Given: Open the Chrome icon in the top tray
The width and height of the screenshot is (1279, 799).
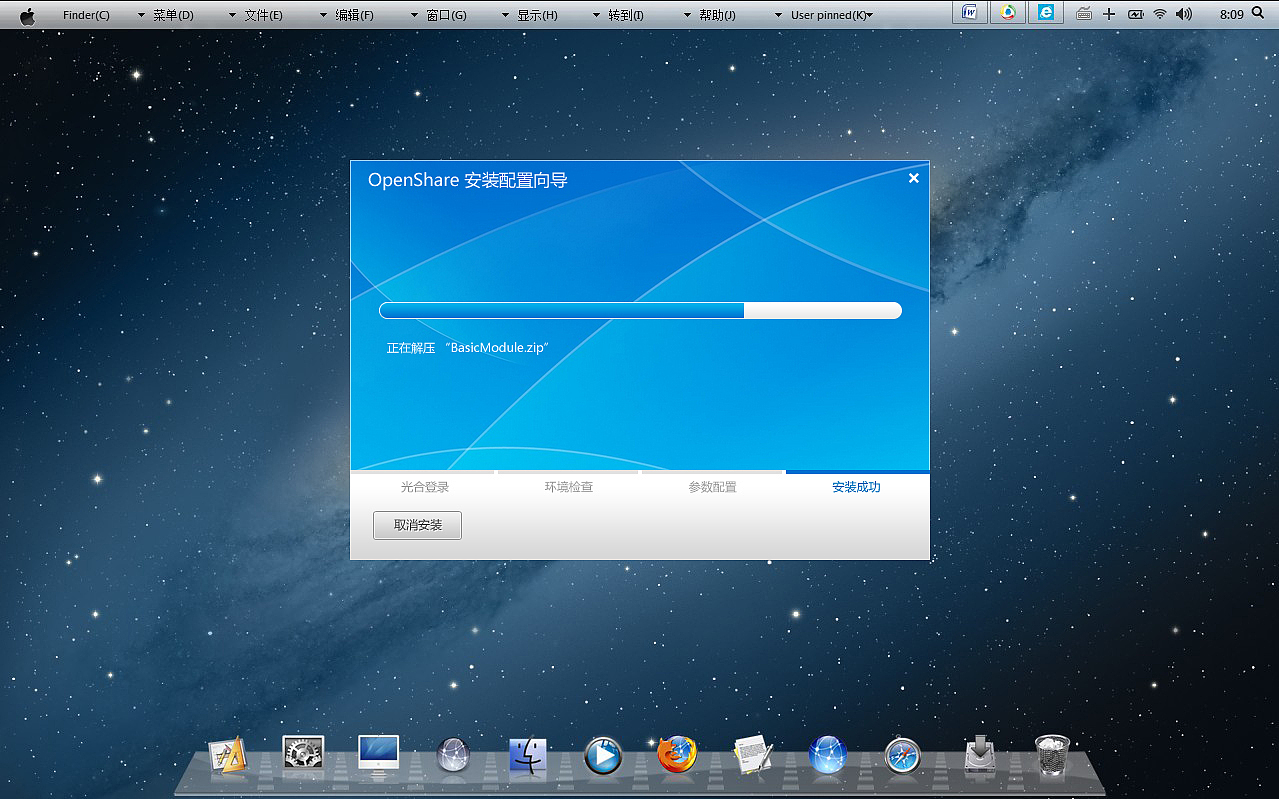Looking at the screenshot, I should tap(1008, 13).
